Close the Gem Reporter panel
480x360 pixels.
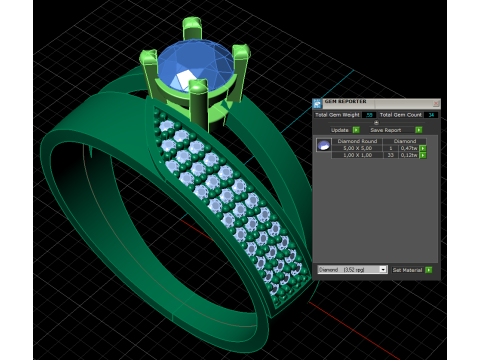coord(436,103)
